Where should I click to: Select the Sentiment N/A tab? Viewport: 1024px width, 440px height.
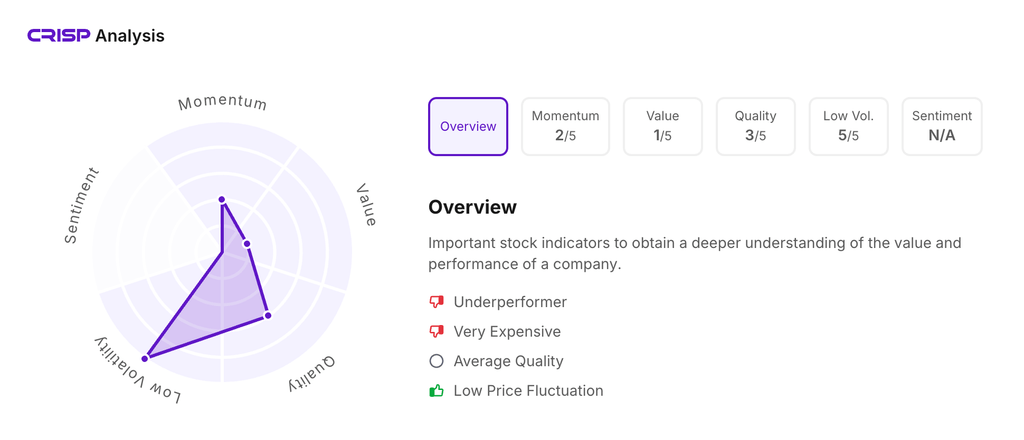(x=941, y=127)
